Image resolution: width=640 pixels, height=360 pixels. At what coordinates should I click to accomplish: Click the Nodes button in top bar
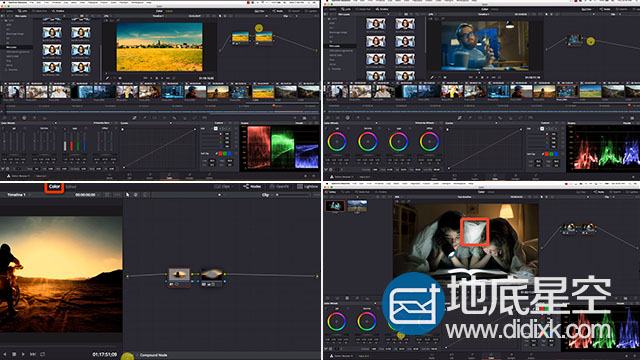pos(252,187)
